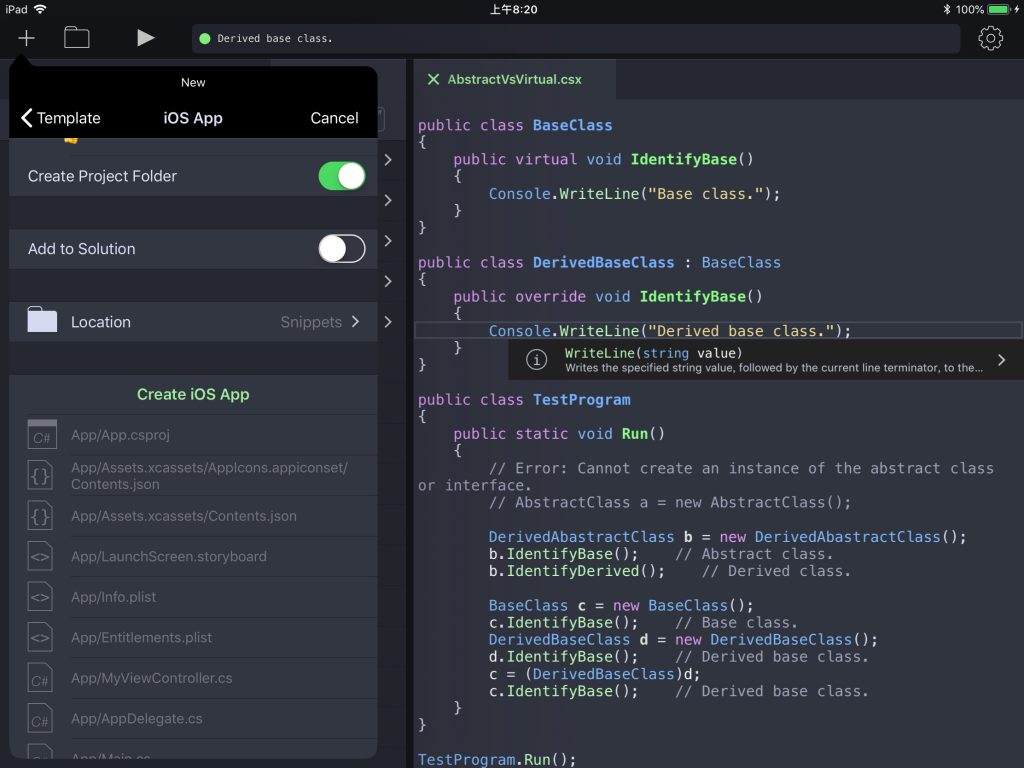Open settings gear icon
Screen dimensions: 1024x768
990,39
